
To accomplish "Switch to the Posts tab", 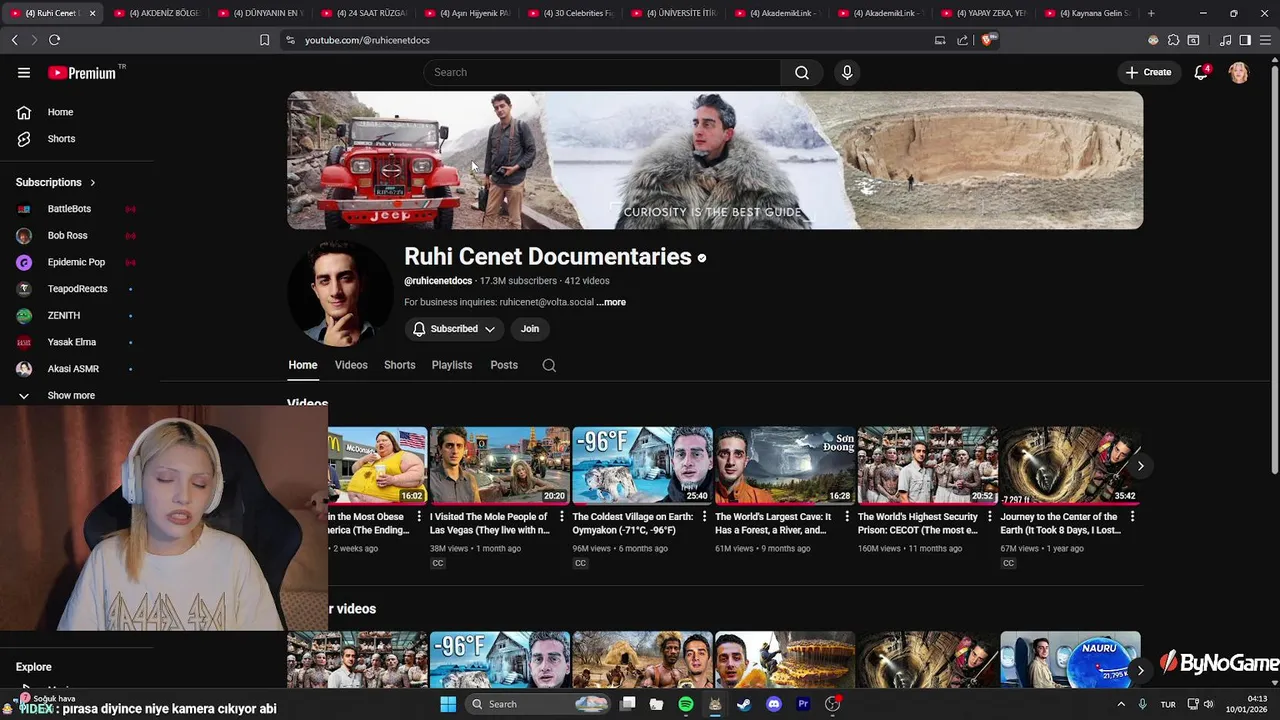I will point(504,365).
